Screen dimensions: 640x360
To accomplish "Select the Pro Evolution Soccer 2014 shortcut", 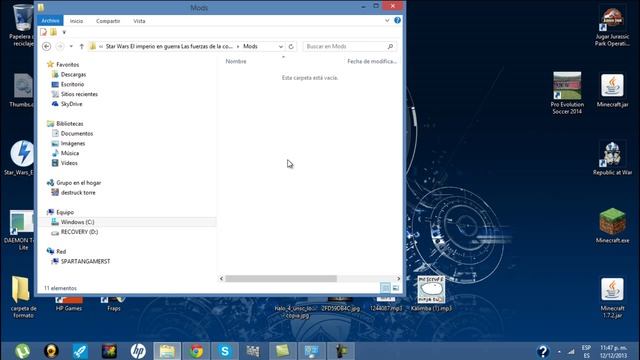I will [567, 93].
